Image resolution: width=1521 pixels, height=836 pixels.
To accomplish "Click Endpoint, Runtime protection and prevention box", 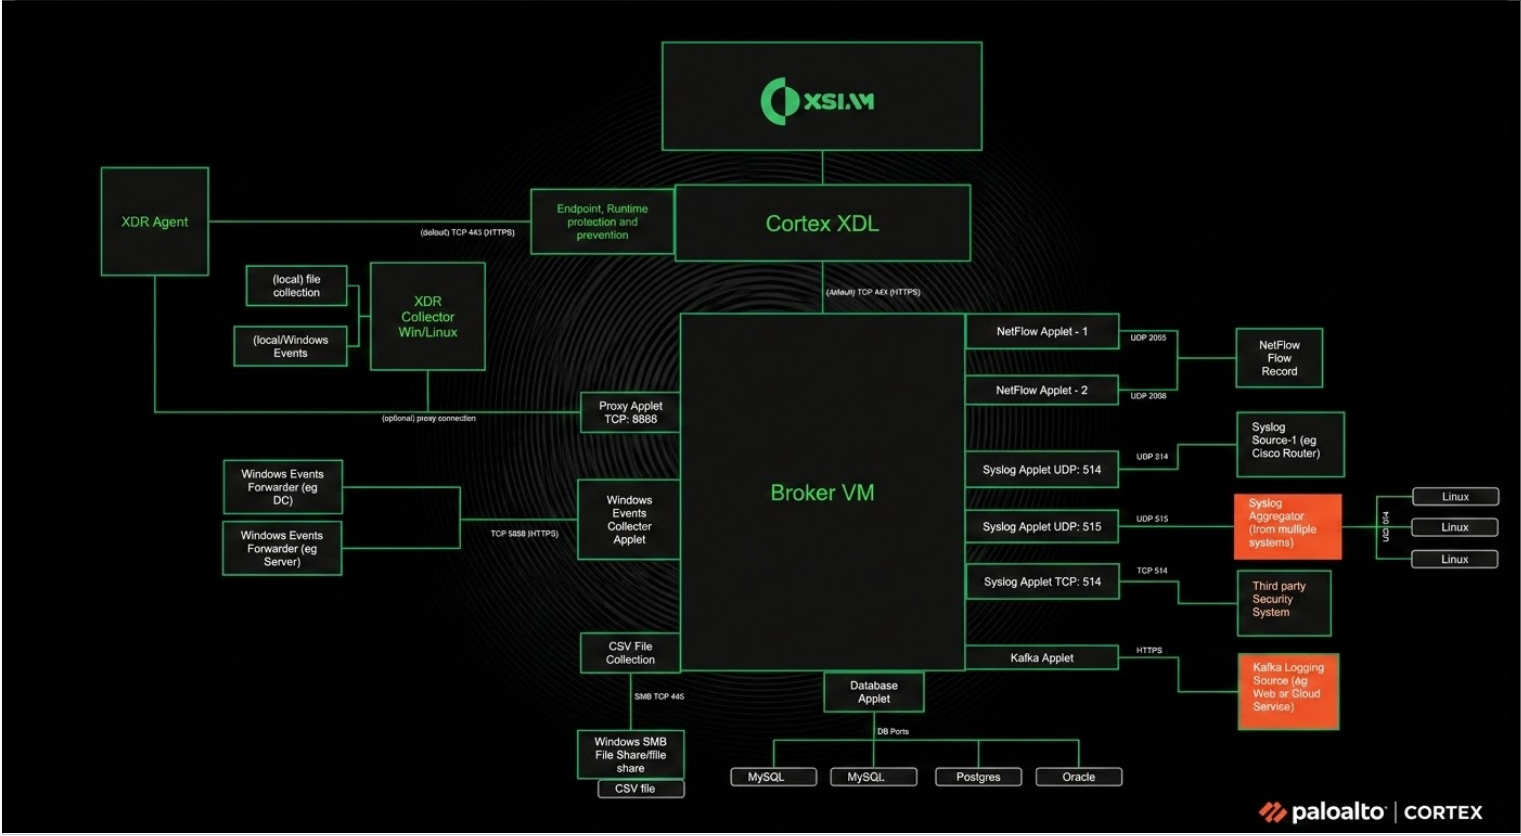I will coord(602,222).
